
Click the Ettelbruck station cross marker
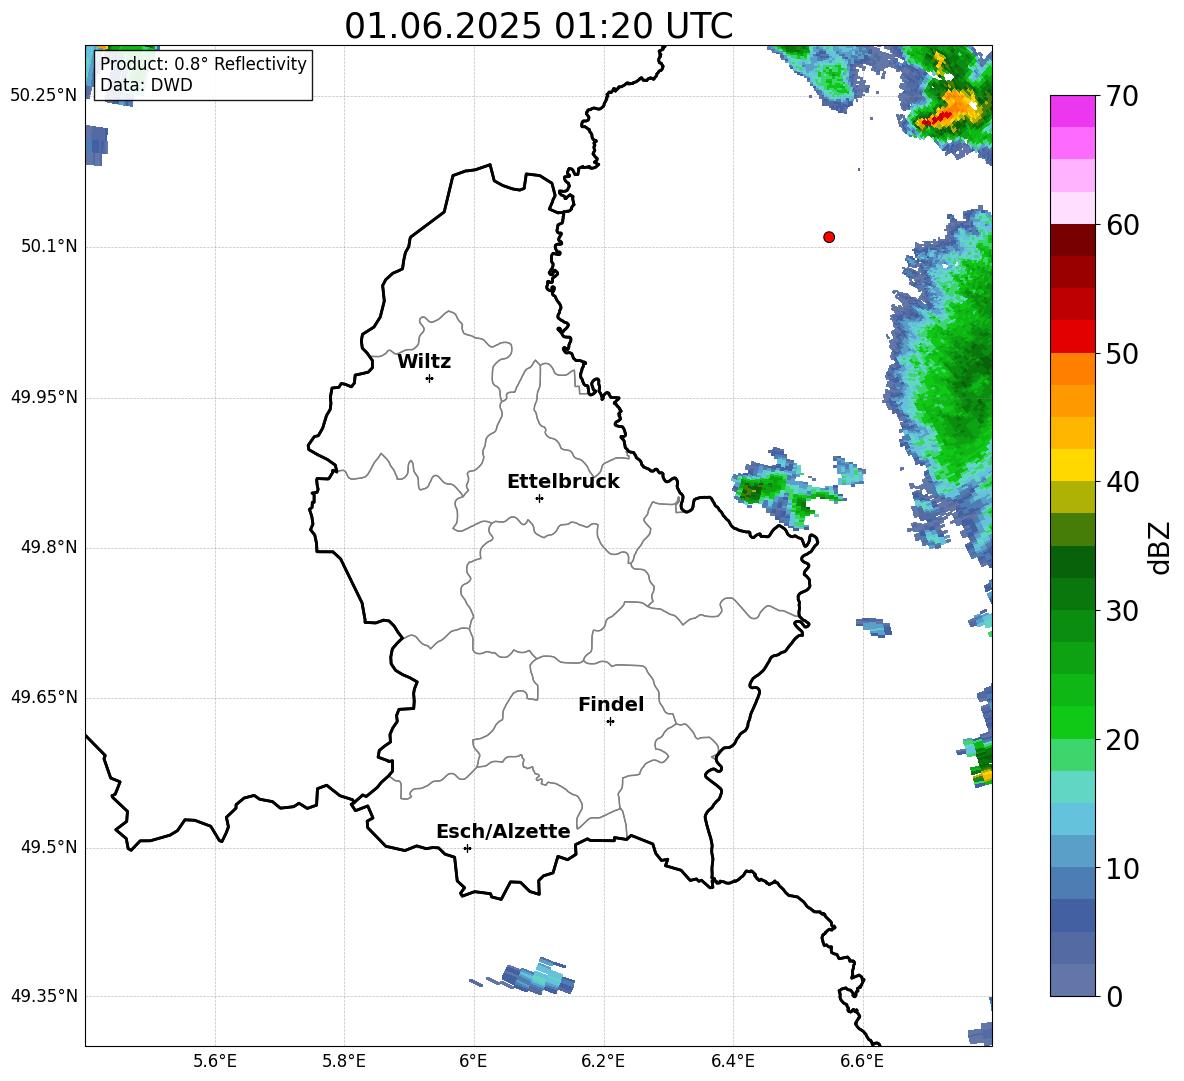[539, 498]
